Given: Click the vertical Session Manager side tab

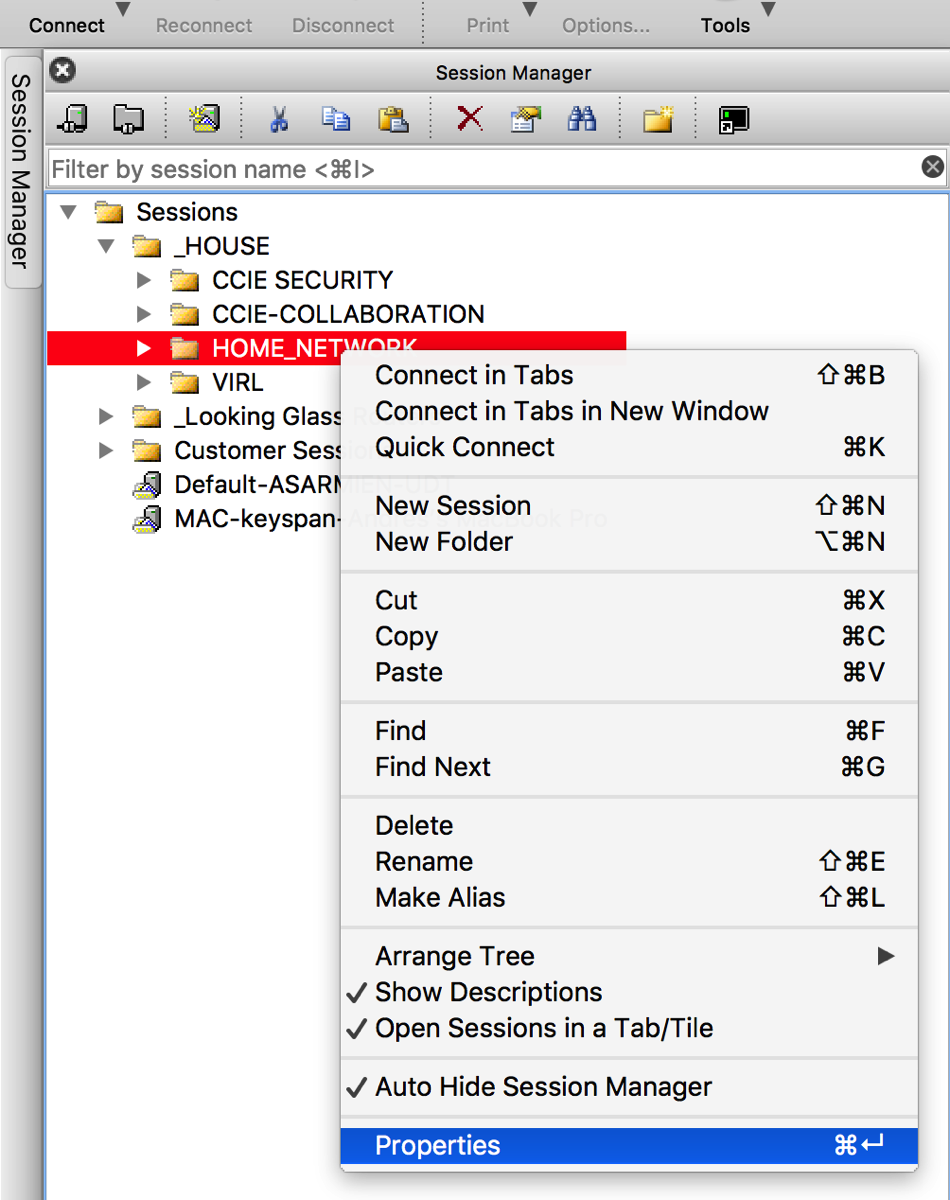Looking at the screenshot, I should pos(22,170).
